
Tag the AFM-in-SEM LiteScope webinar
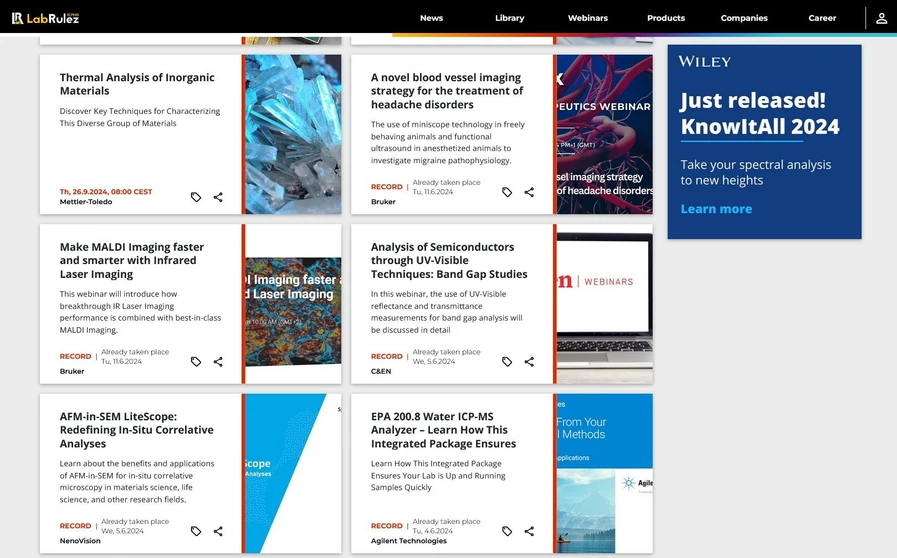(x=196, y=531)
